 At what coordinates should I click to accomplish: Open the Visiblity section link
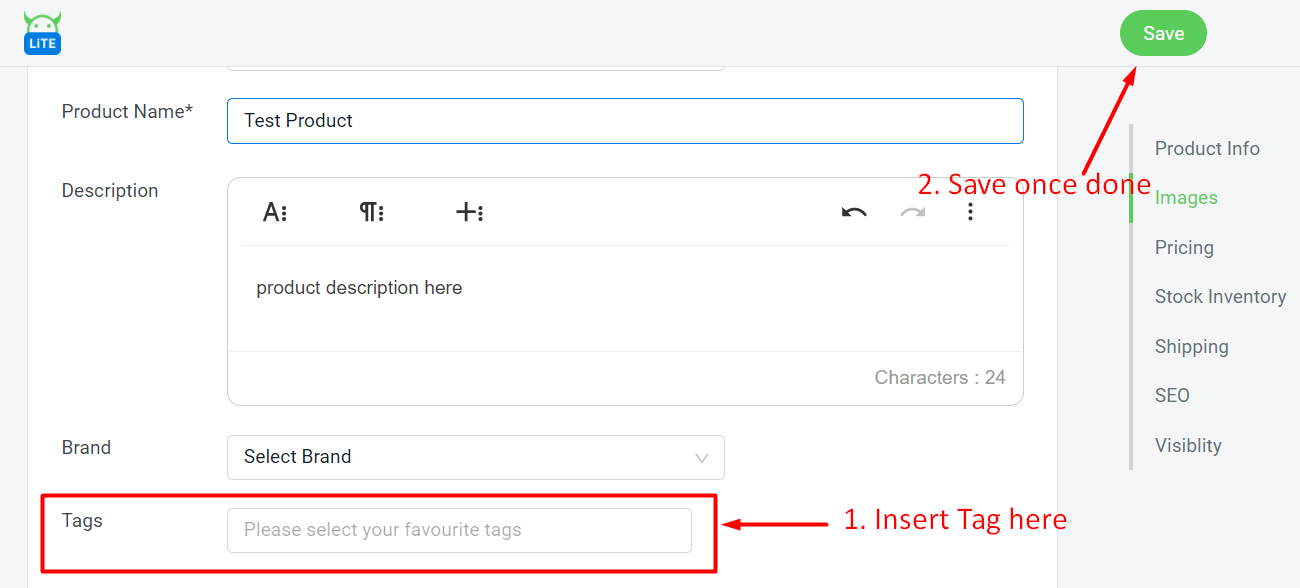point(1188,446)
